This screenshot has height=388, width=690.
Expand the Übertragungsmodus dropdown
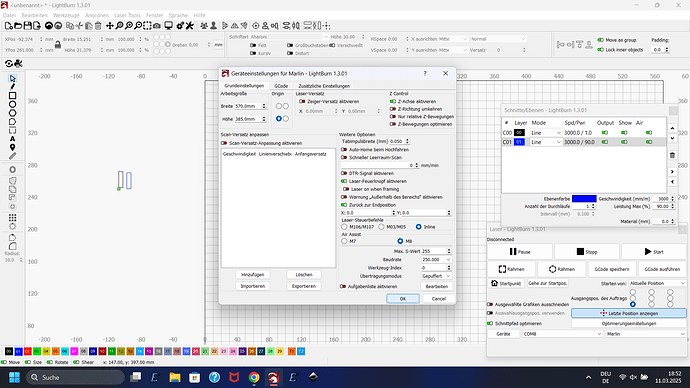click(x=436, y=276)
